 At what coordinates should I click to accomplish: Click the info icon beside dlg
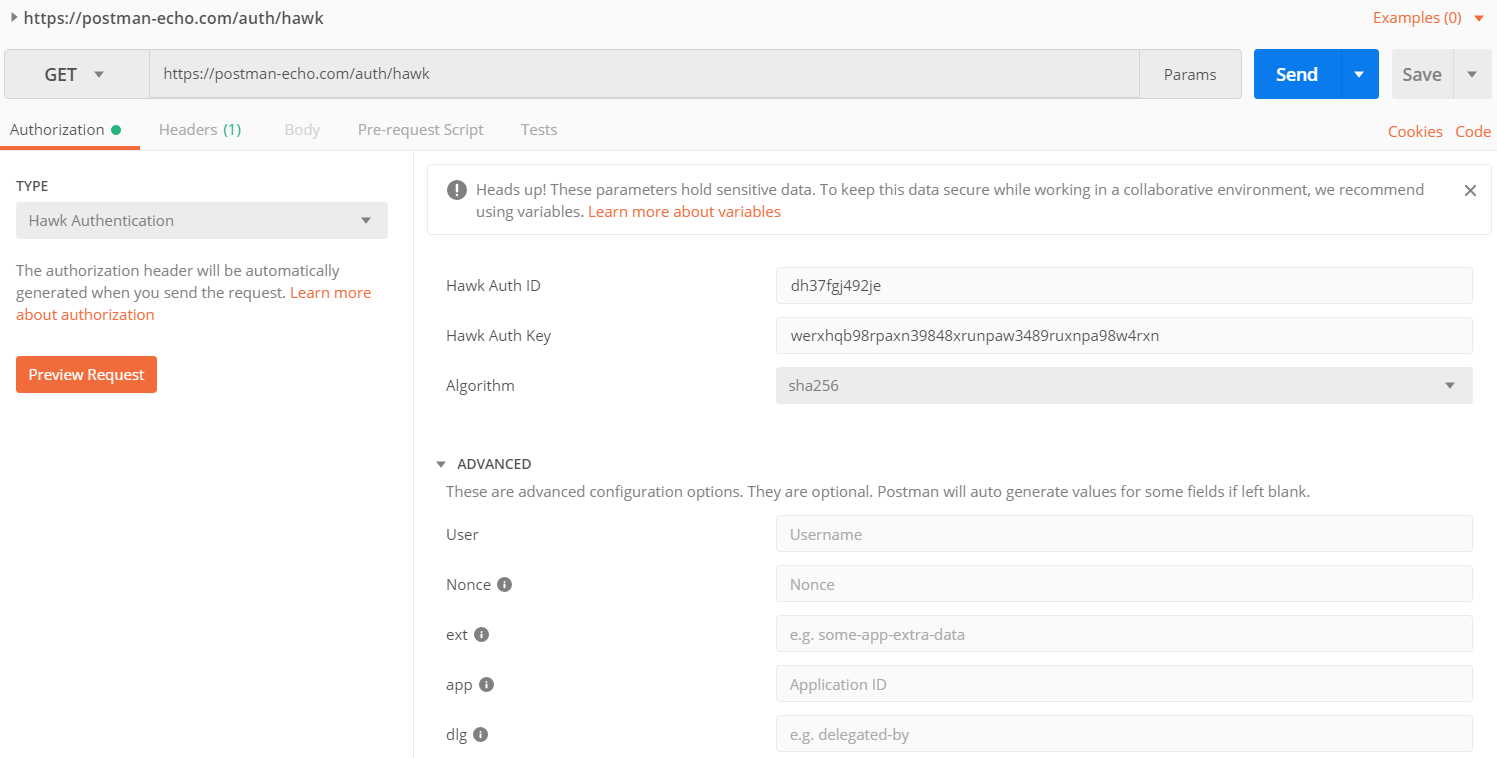(480, 734)
